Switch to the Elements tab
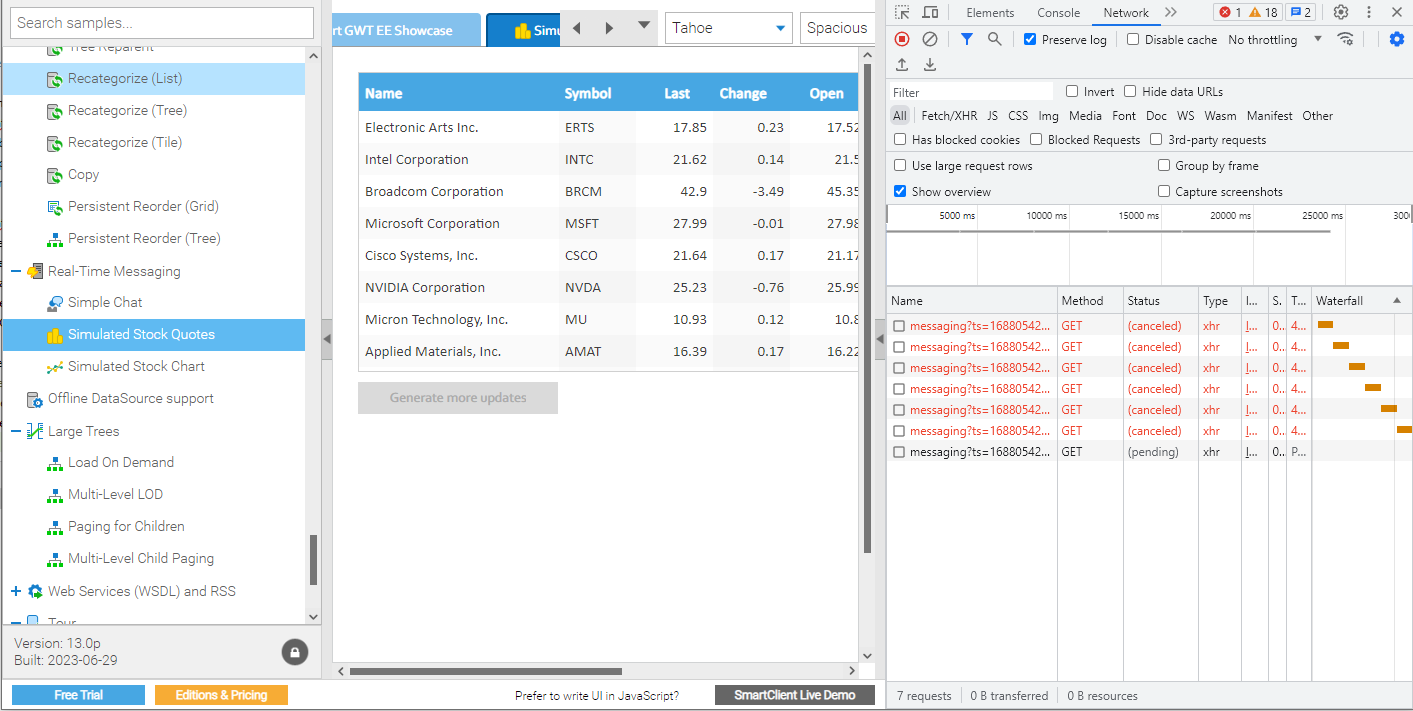Screen dimensions: 1413x711 (990, 13)
